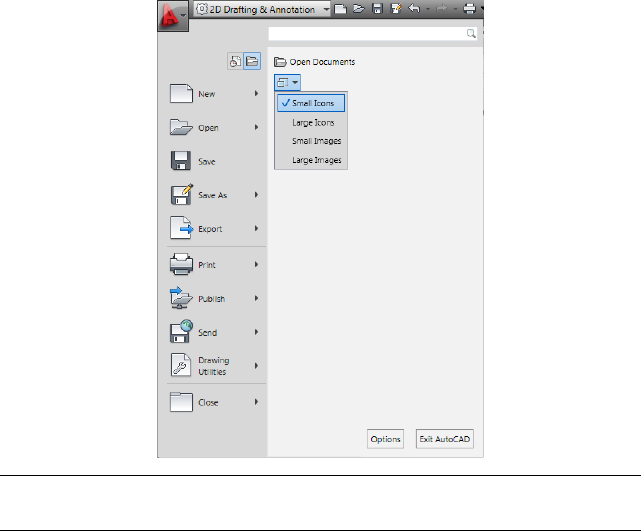
Task: Expand the Open submenu arrow
Action: click(x=256, y=127)
